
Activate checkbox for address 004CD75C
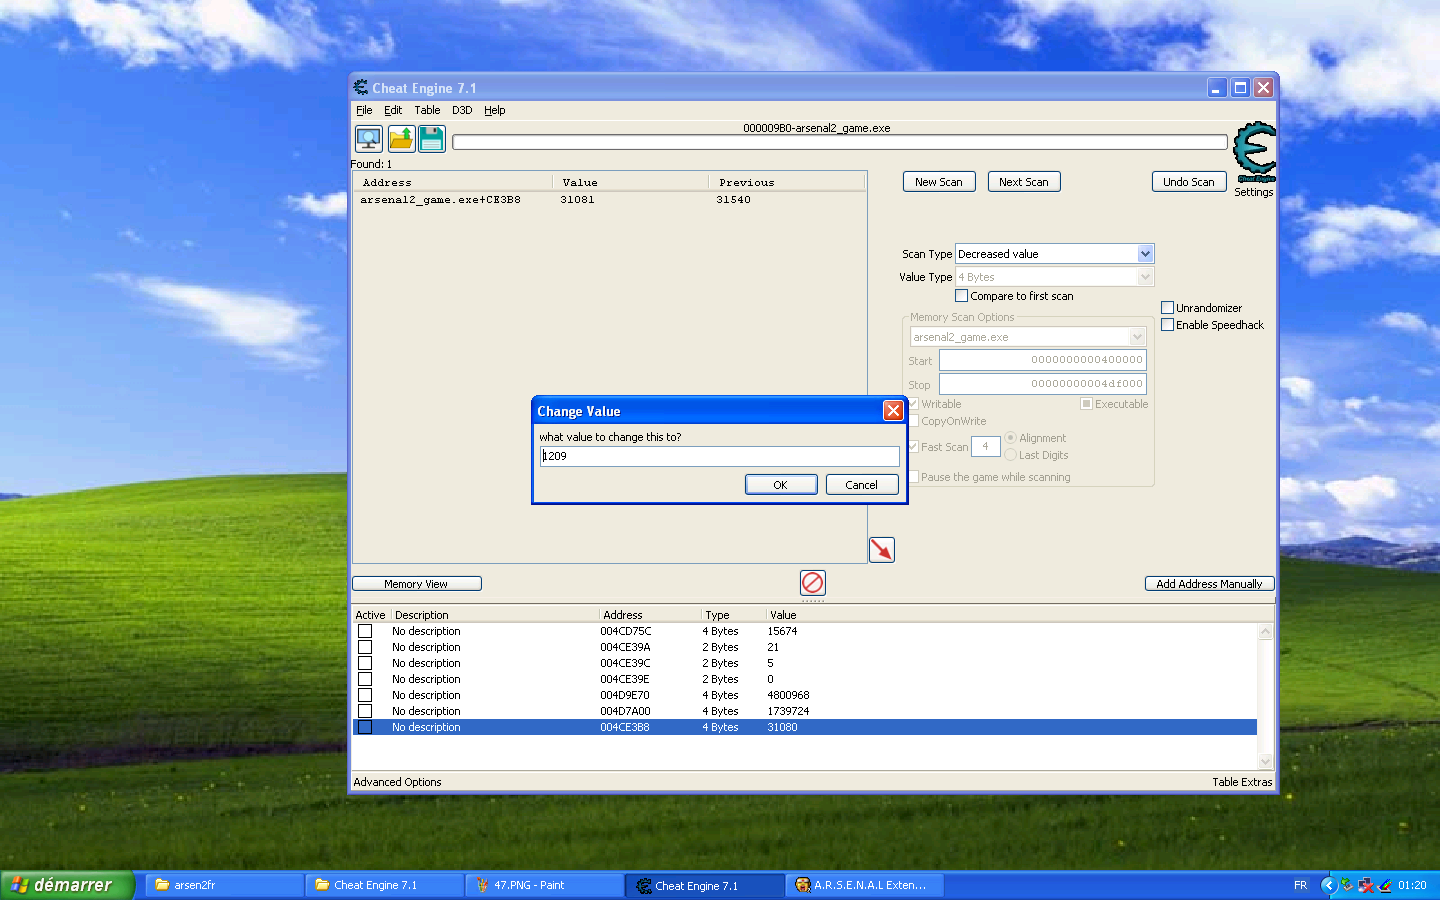tap(365, 631)
